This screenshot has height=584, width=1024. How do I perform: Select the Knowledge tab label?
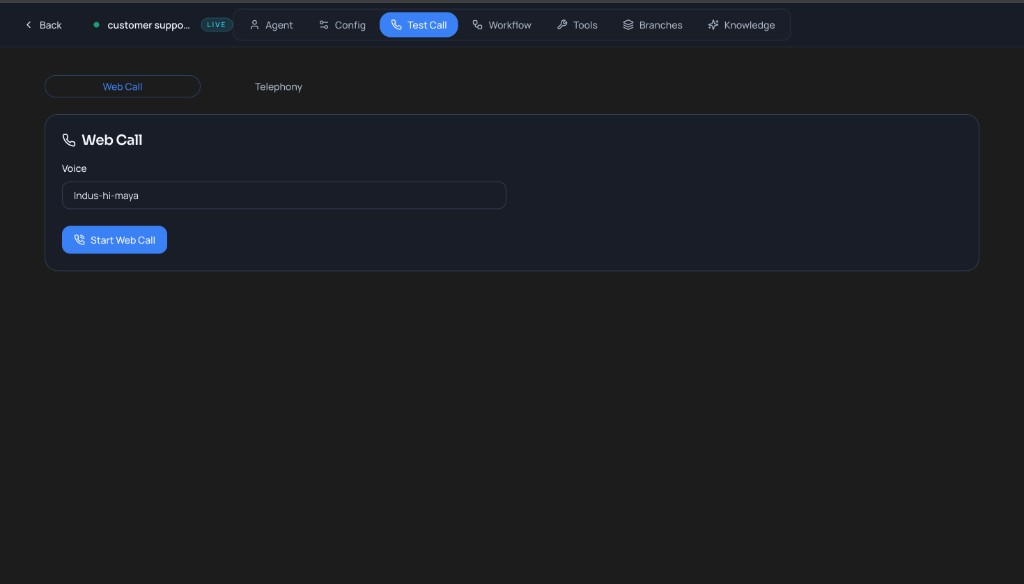(x=749, y=25)
